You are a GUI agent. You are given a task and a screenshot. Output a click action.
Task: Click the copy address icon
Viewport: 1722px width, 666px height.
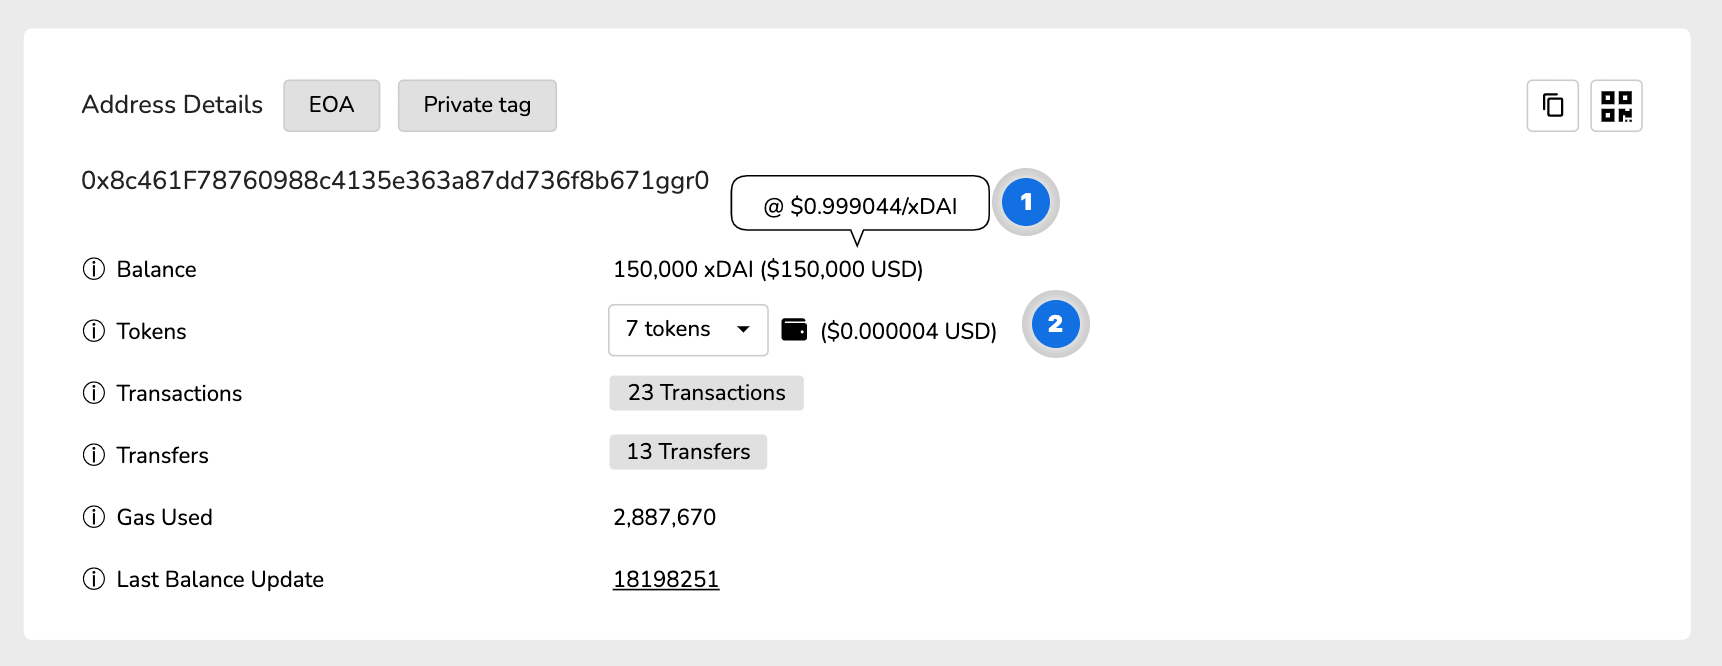coord(1552,105)
